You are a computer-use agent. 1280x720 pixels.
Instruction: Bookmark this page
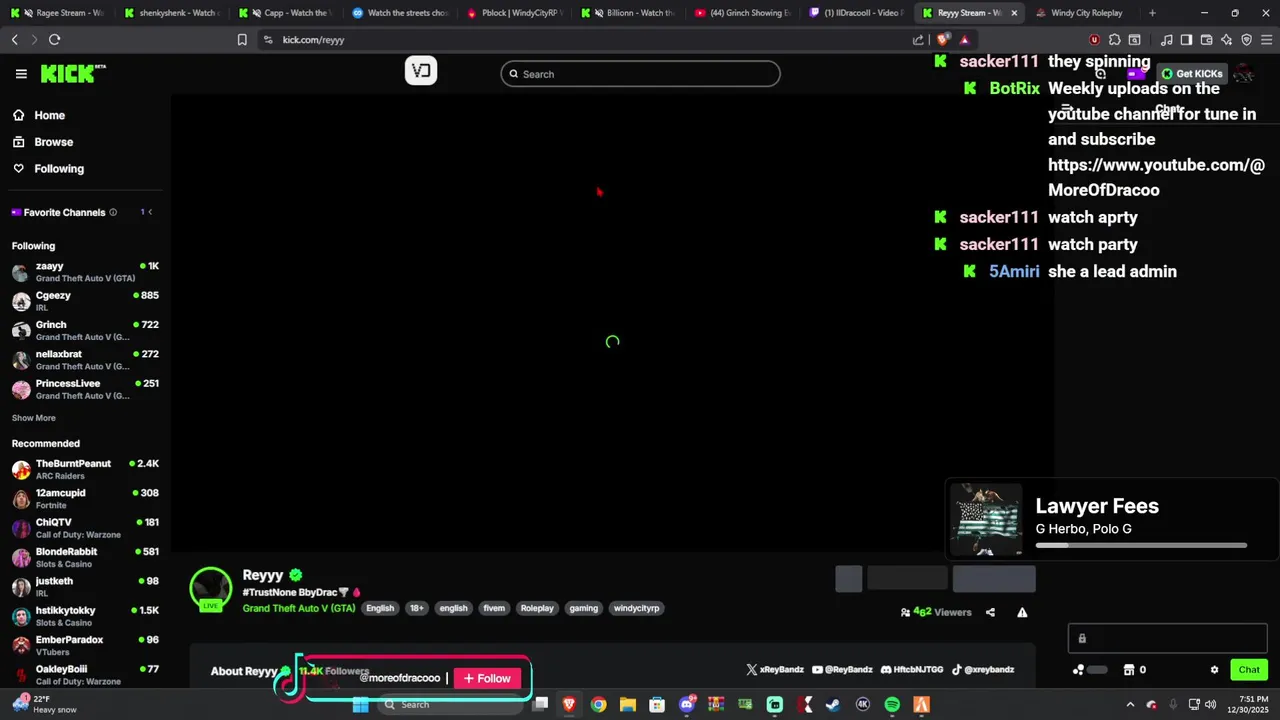242,40
